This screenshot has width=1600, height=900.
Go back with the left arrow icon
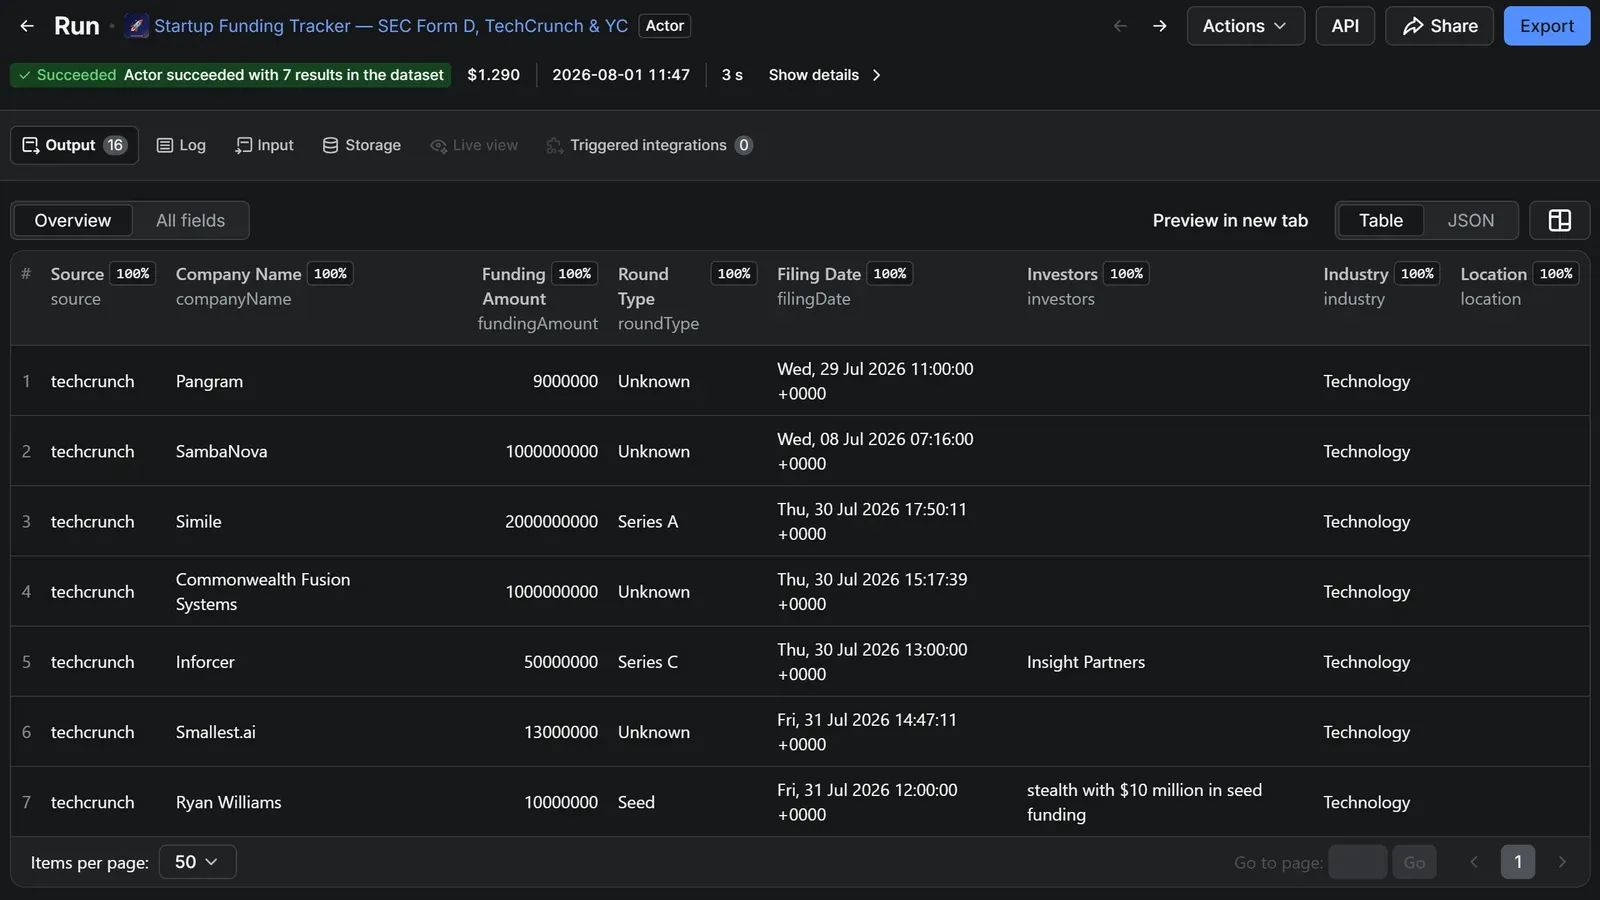(x=27, y=26)
